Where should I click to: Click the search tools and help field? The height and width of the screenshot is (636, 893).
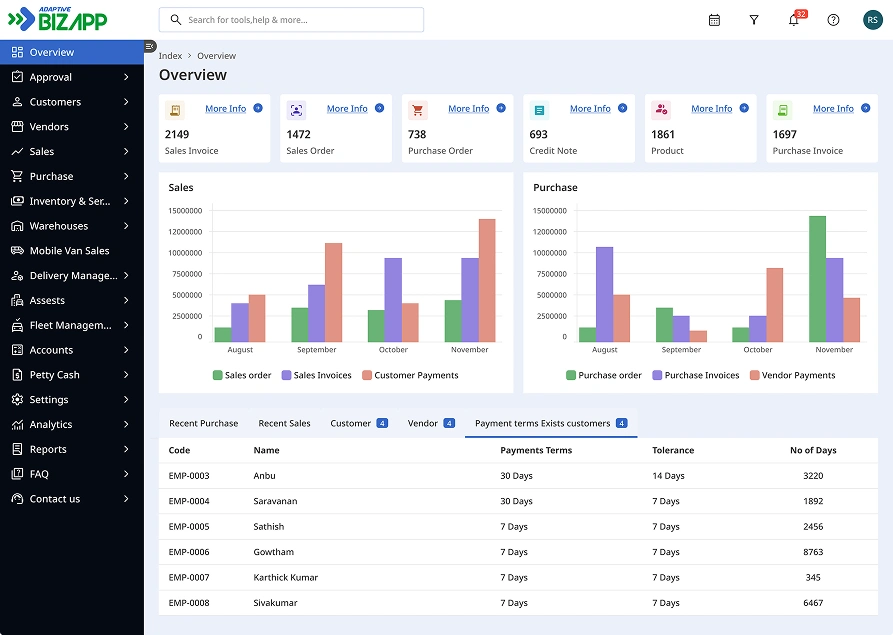(x=291, y=20)
